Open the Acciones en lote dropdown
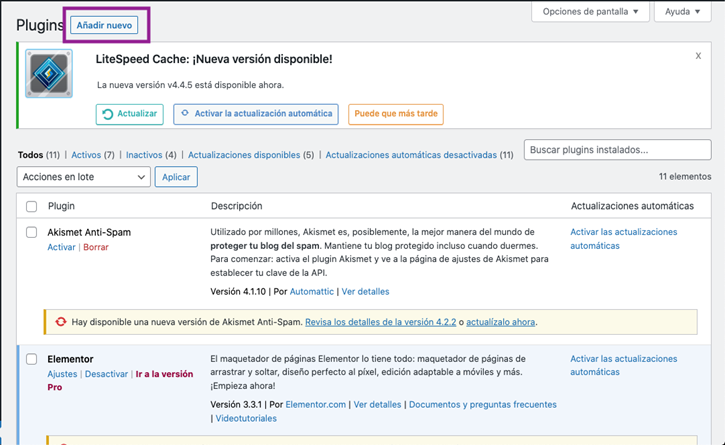The image size is (725, 445). (83, 177)
